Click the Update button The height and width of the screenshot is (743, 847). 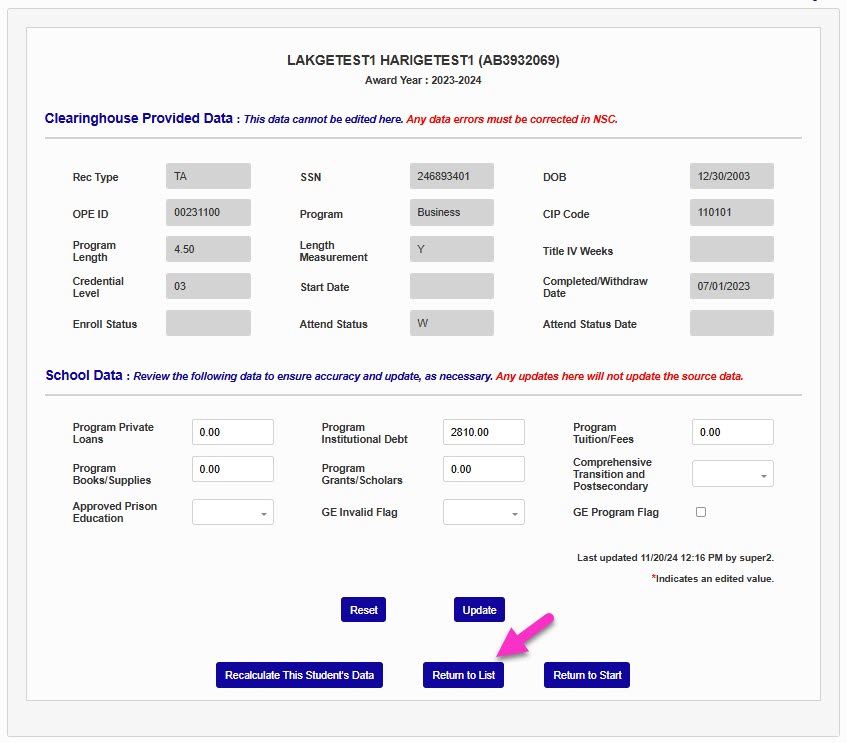(479, 610)
